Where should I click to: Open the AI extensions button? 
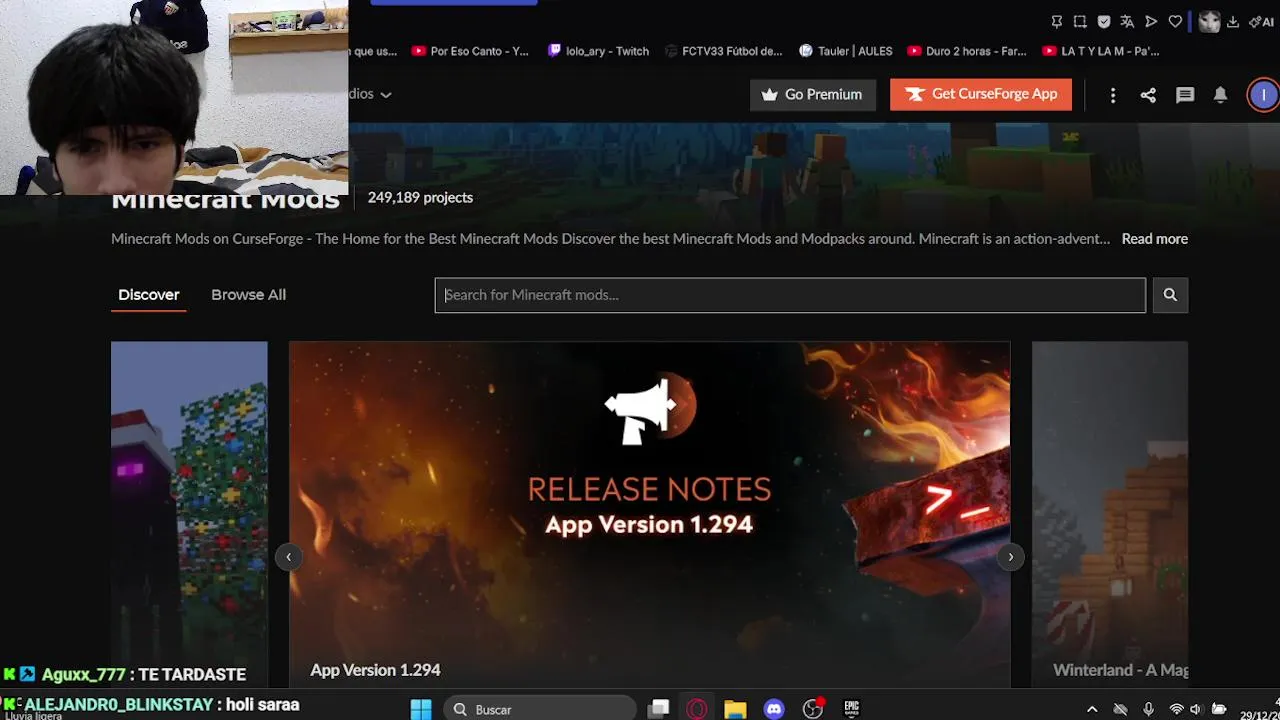(1261, 22)
